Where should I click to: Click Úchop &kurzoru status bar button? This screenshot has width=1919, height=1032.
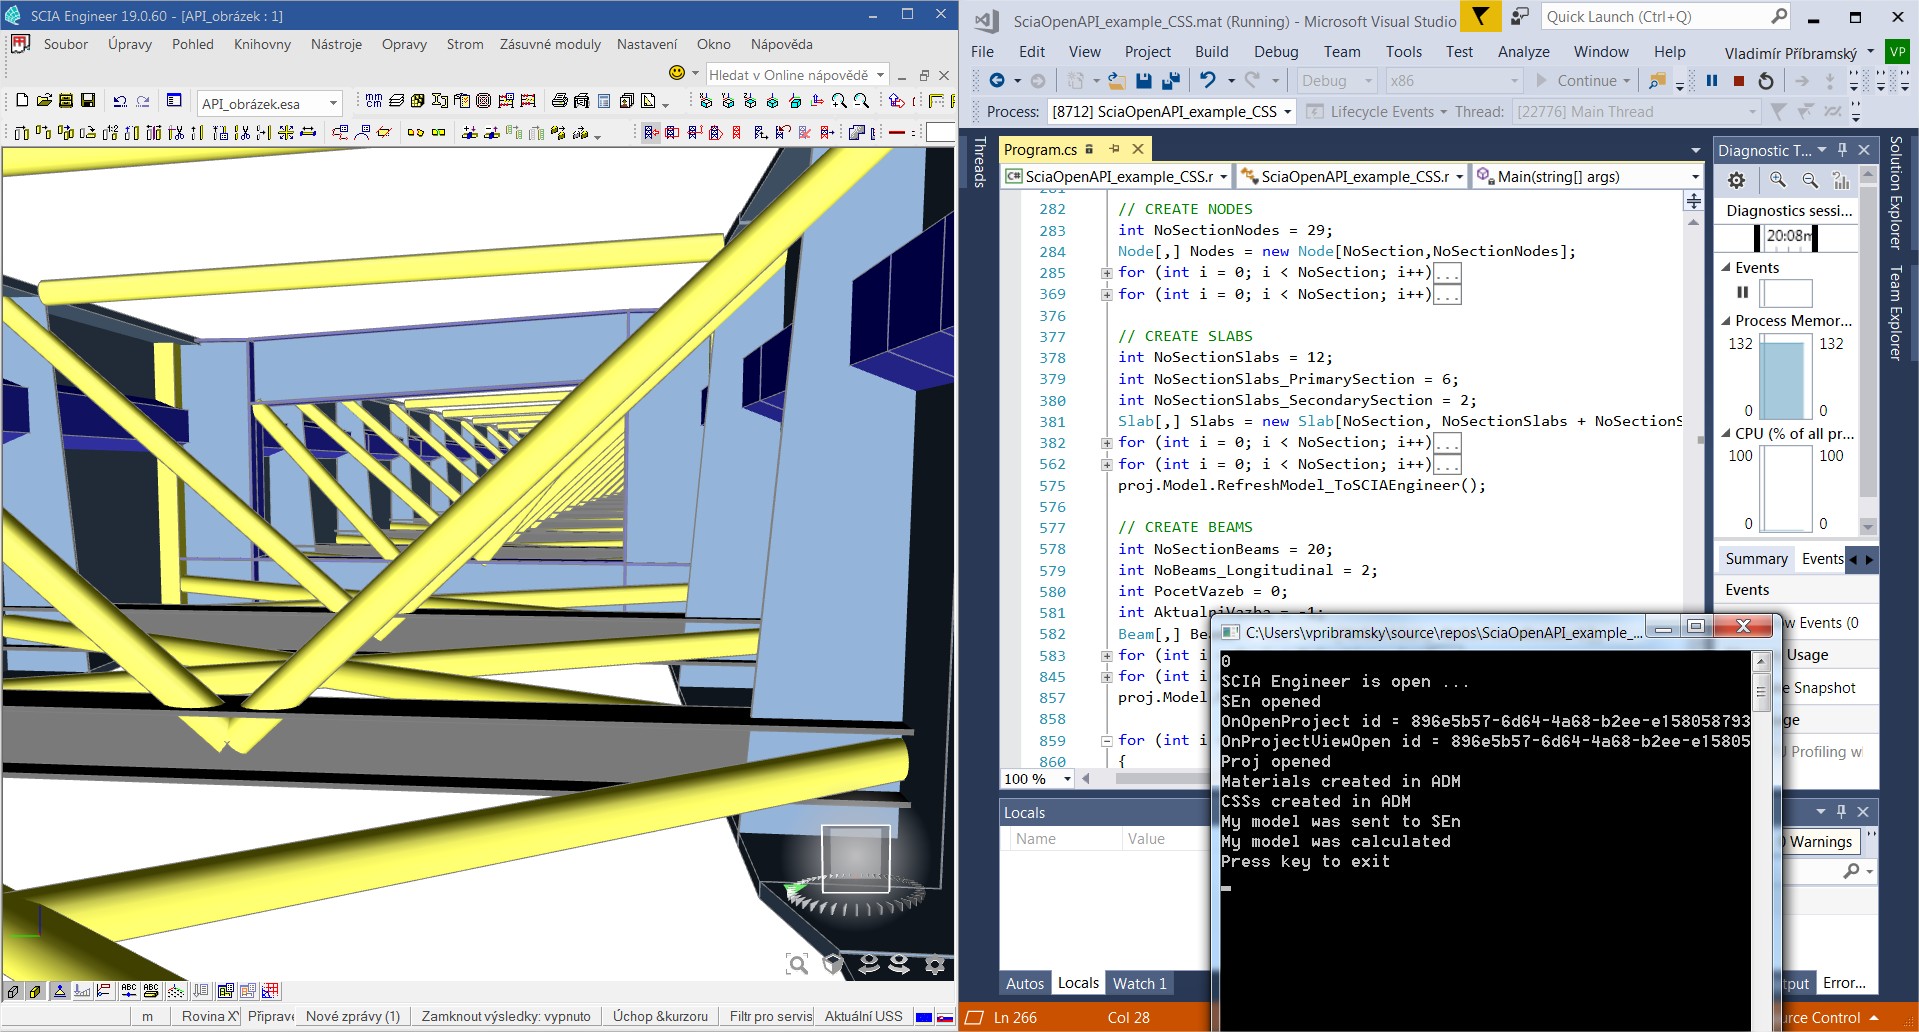click(660, 1016)
